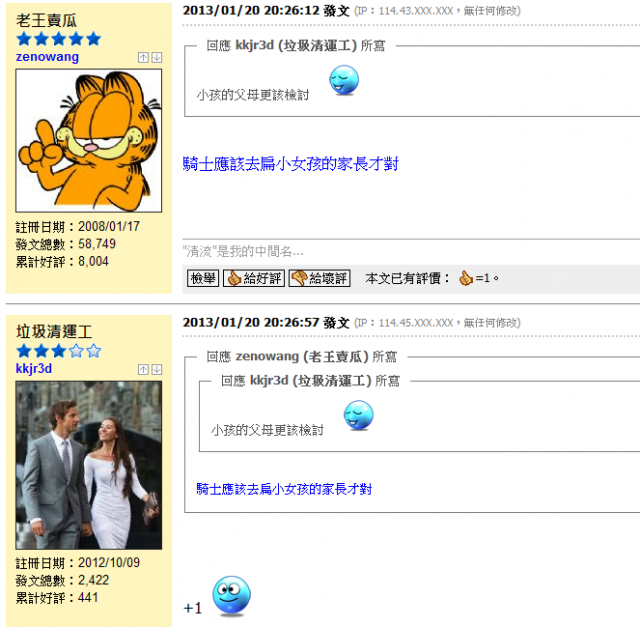Open kkjr3d user profile link
This screenshot has width=640, height=627.
point(33,369)
